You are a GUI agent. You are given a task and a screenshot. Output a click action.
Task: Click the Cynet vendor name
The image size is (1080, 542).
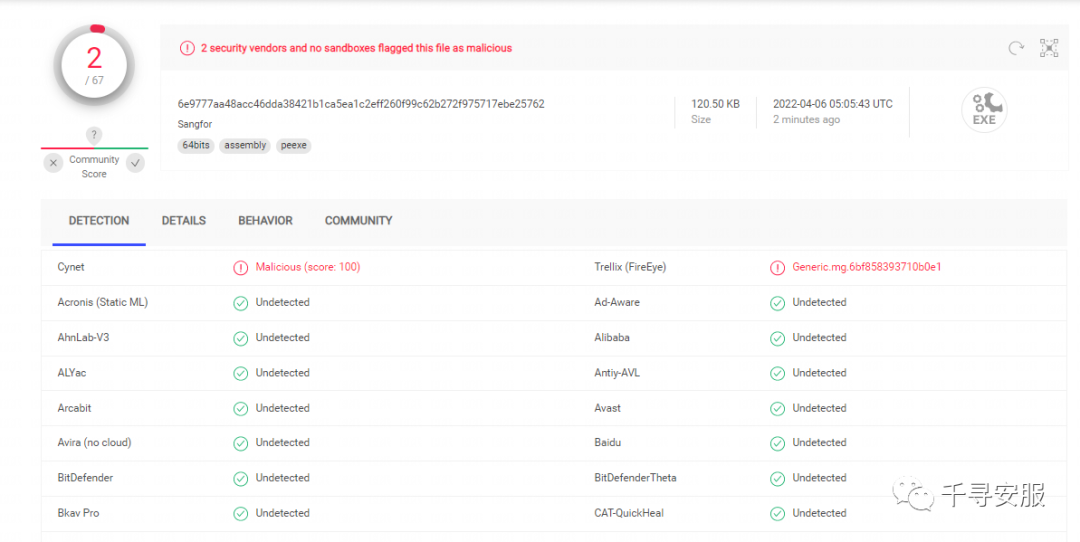point(71,267)
